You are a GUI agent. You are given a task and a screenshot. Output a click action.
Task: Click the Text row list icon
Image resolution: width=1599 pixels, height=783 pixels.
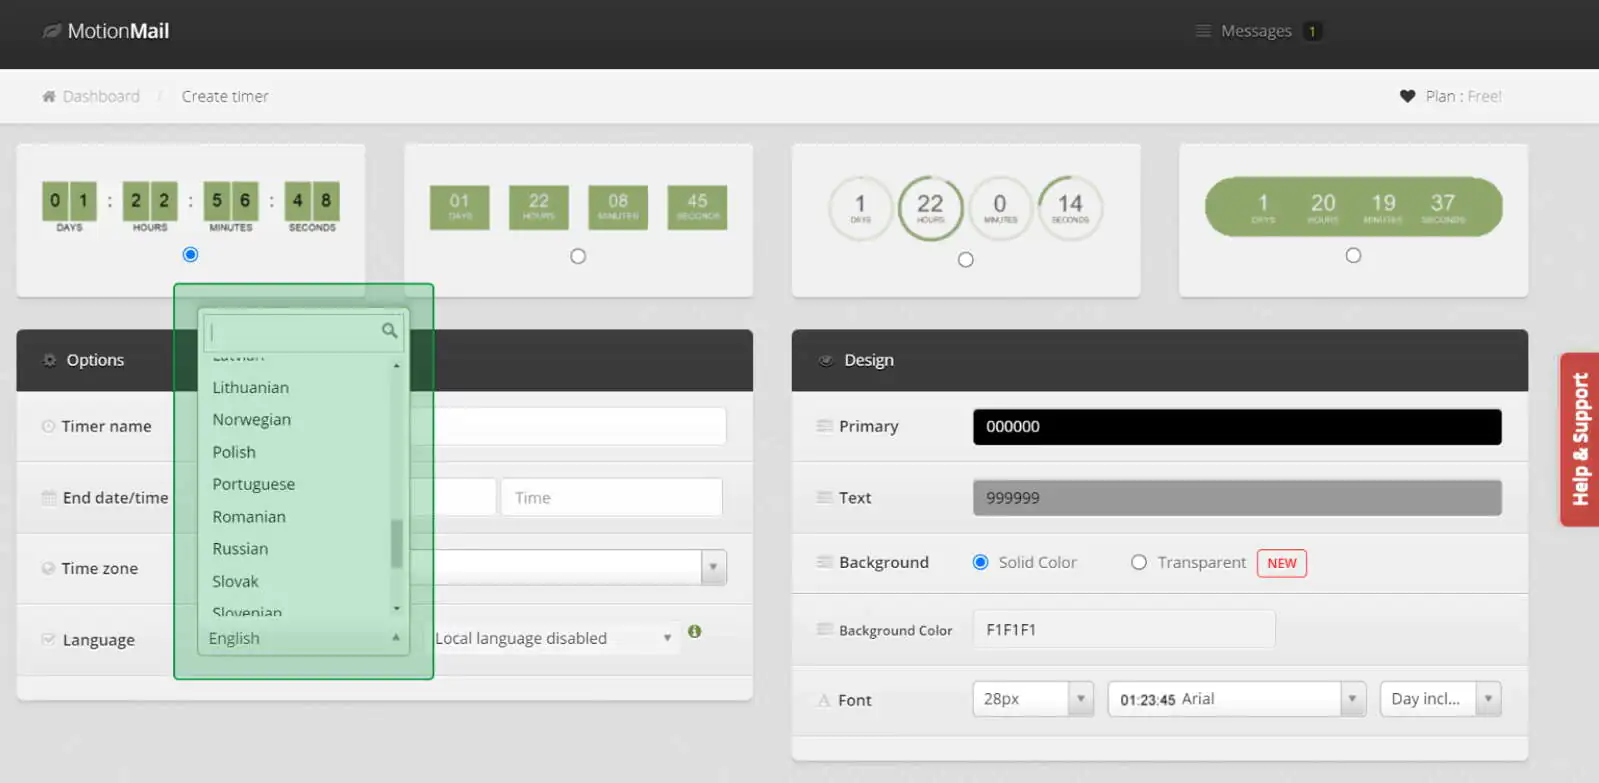coord(825,497)
